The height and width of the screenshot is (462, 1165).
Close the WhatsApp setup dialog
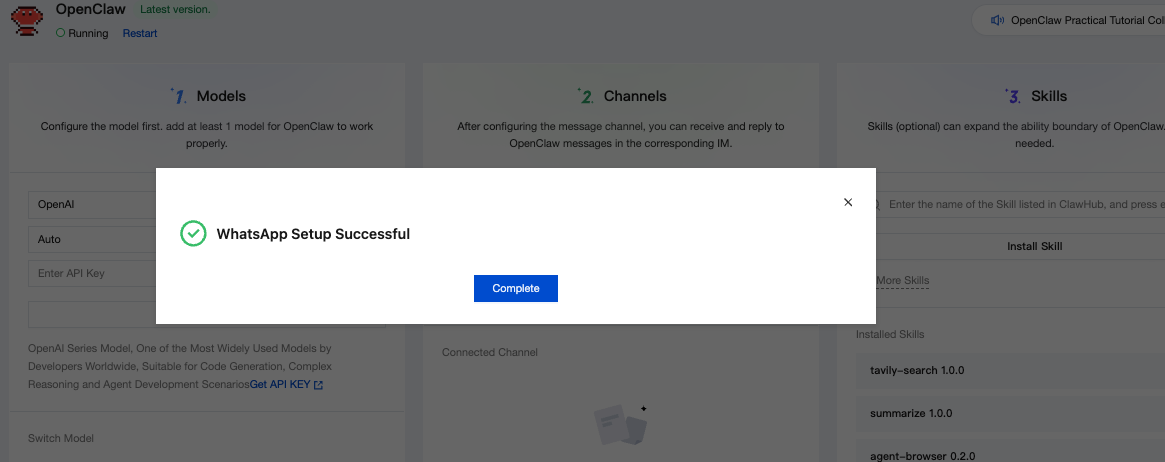coord(848,202)
